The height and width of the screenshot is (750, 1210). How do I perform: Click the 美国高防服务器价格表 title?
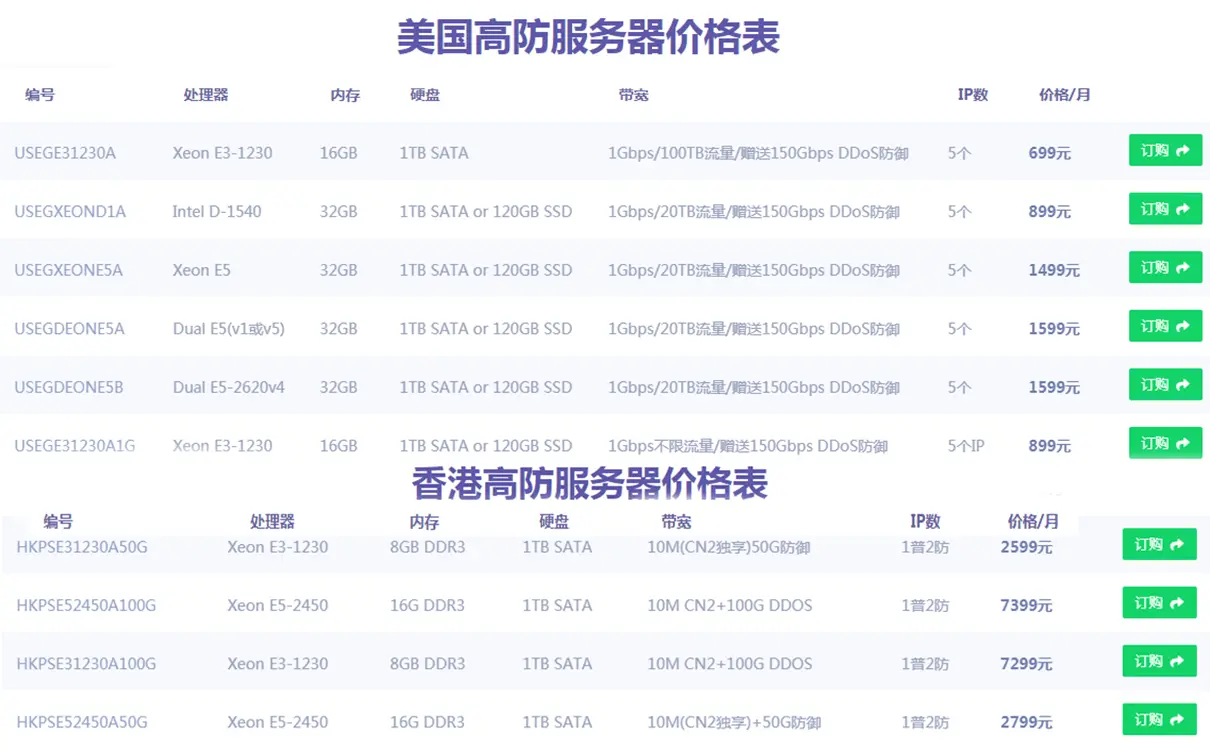[x=590, y=36]
